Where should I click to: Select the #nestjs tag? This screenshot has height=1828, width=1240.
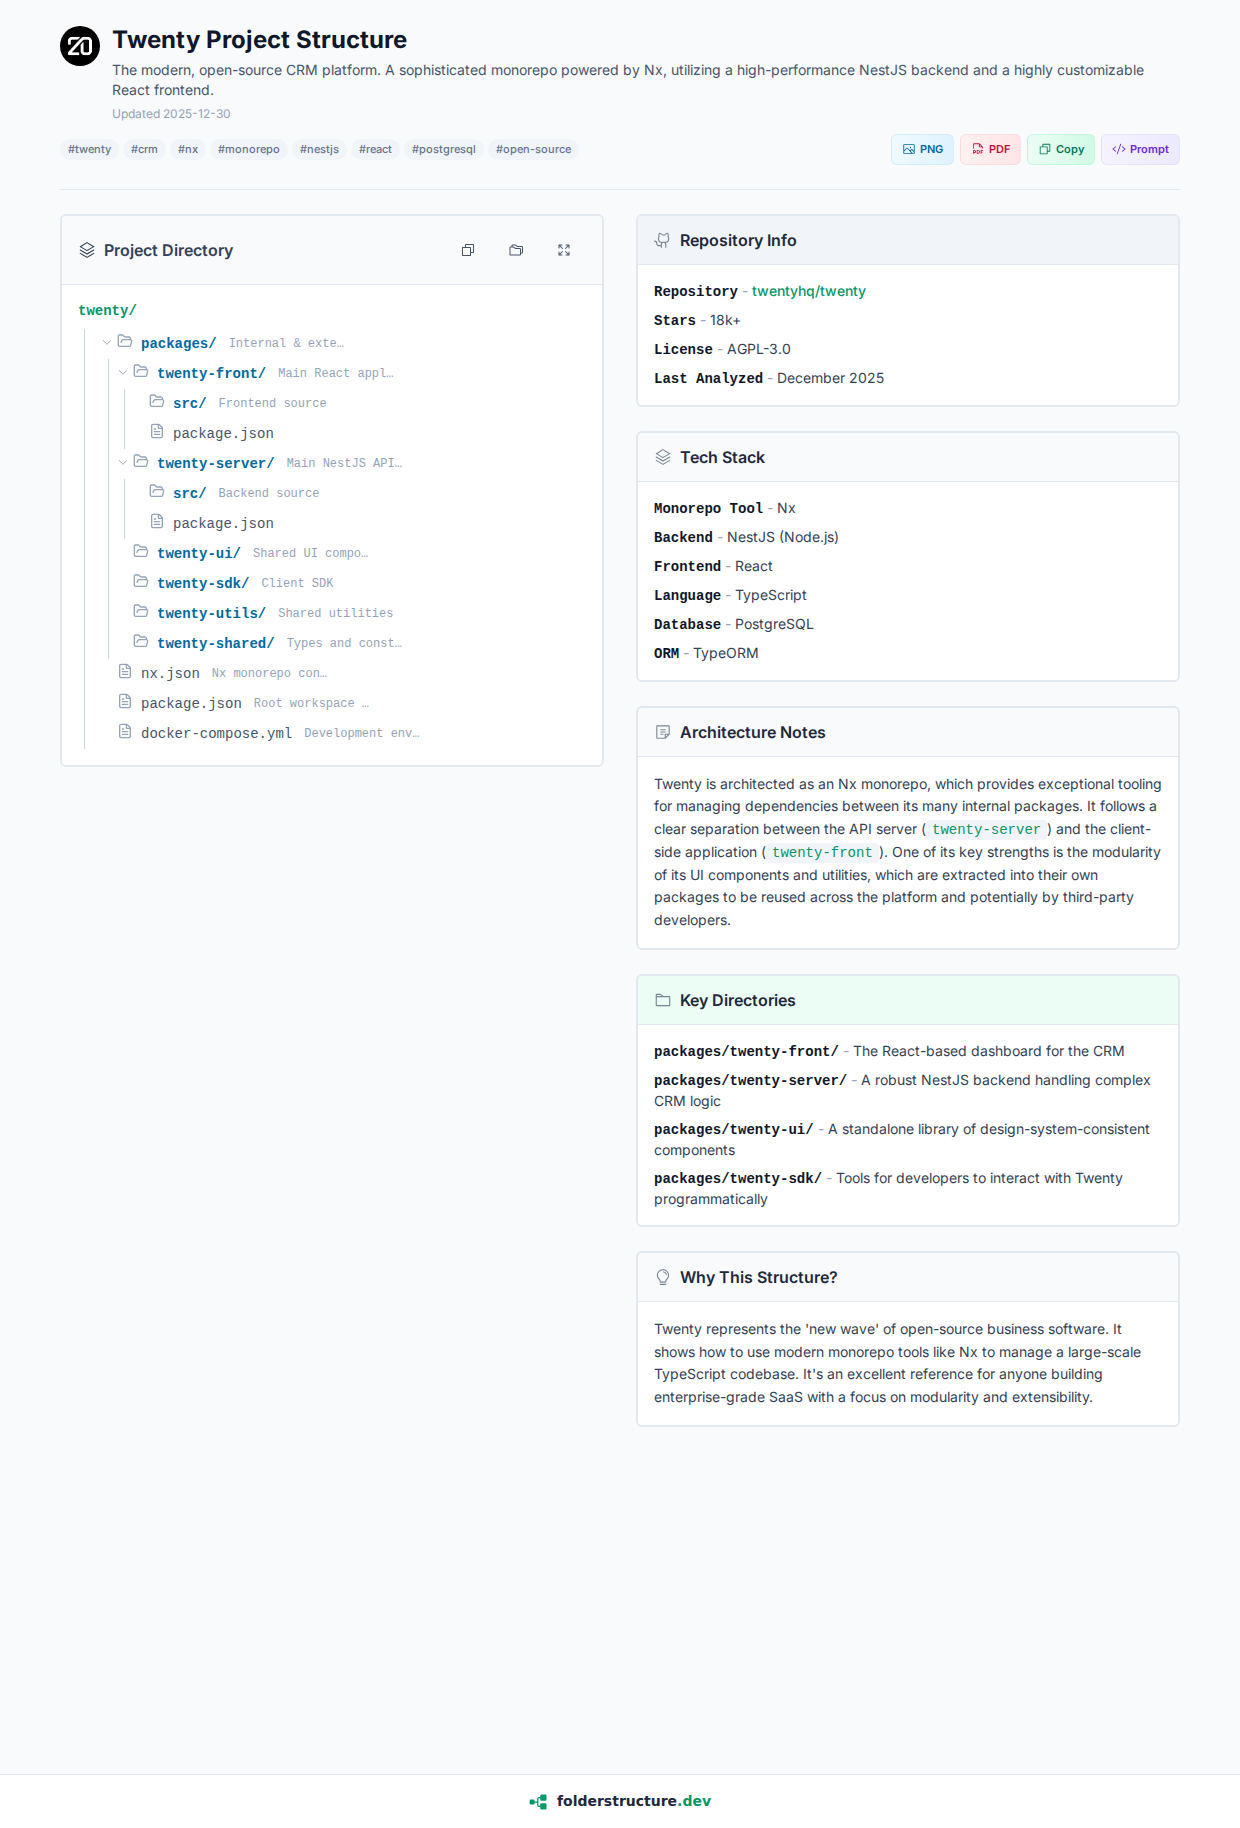tap(319, 149)
